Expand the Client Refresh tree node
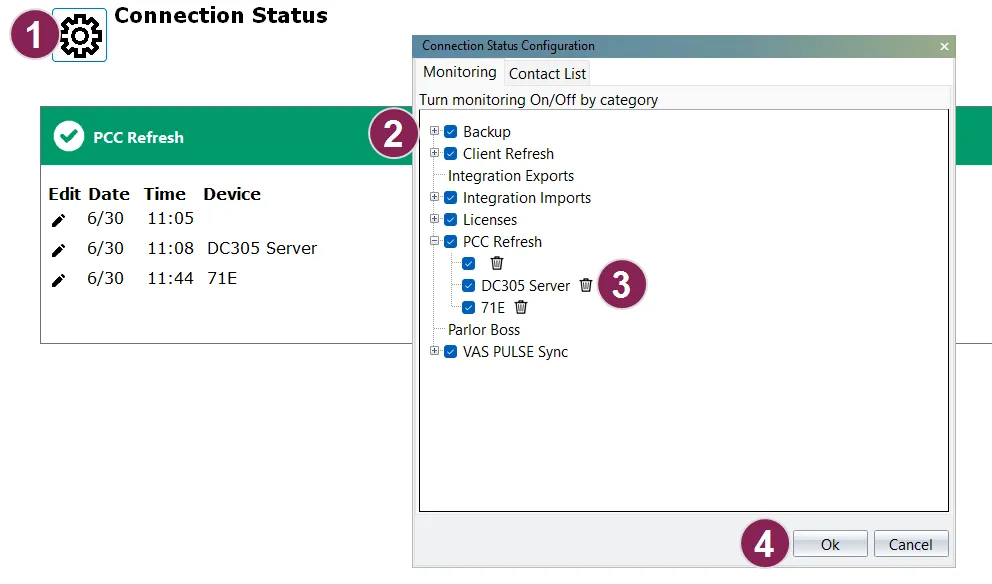 [434, 153]
